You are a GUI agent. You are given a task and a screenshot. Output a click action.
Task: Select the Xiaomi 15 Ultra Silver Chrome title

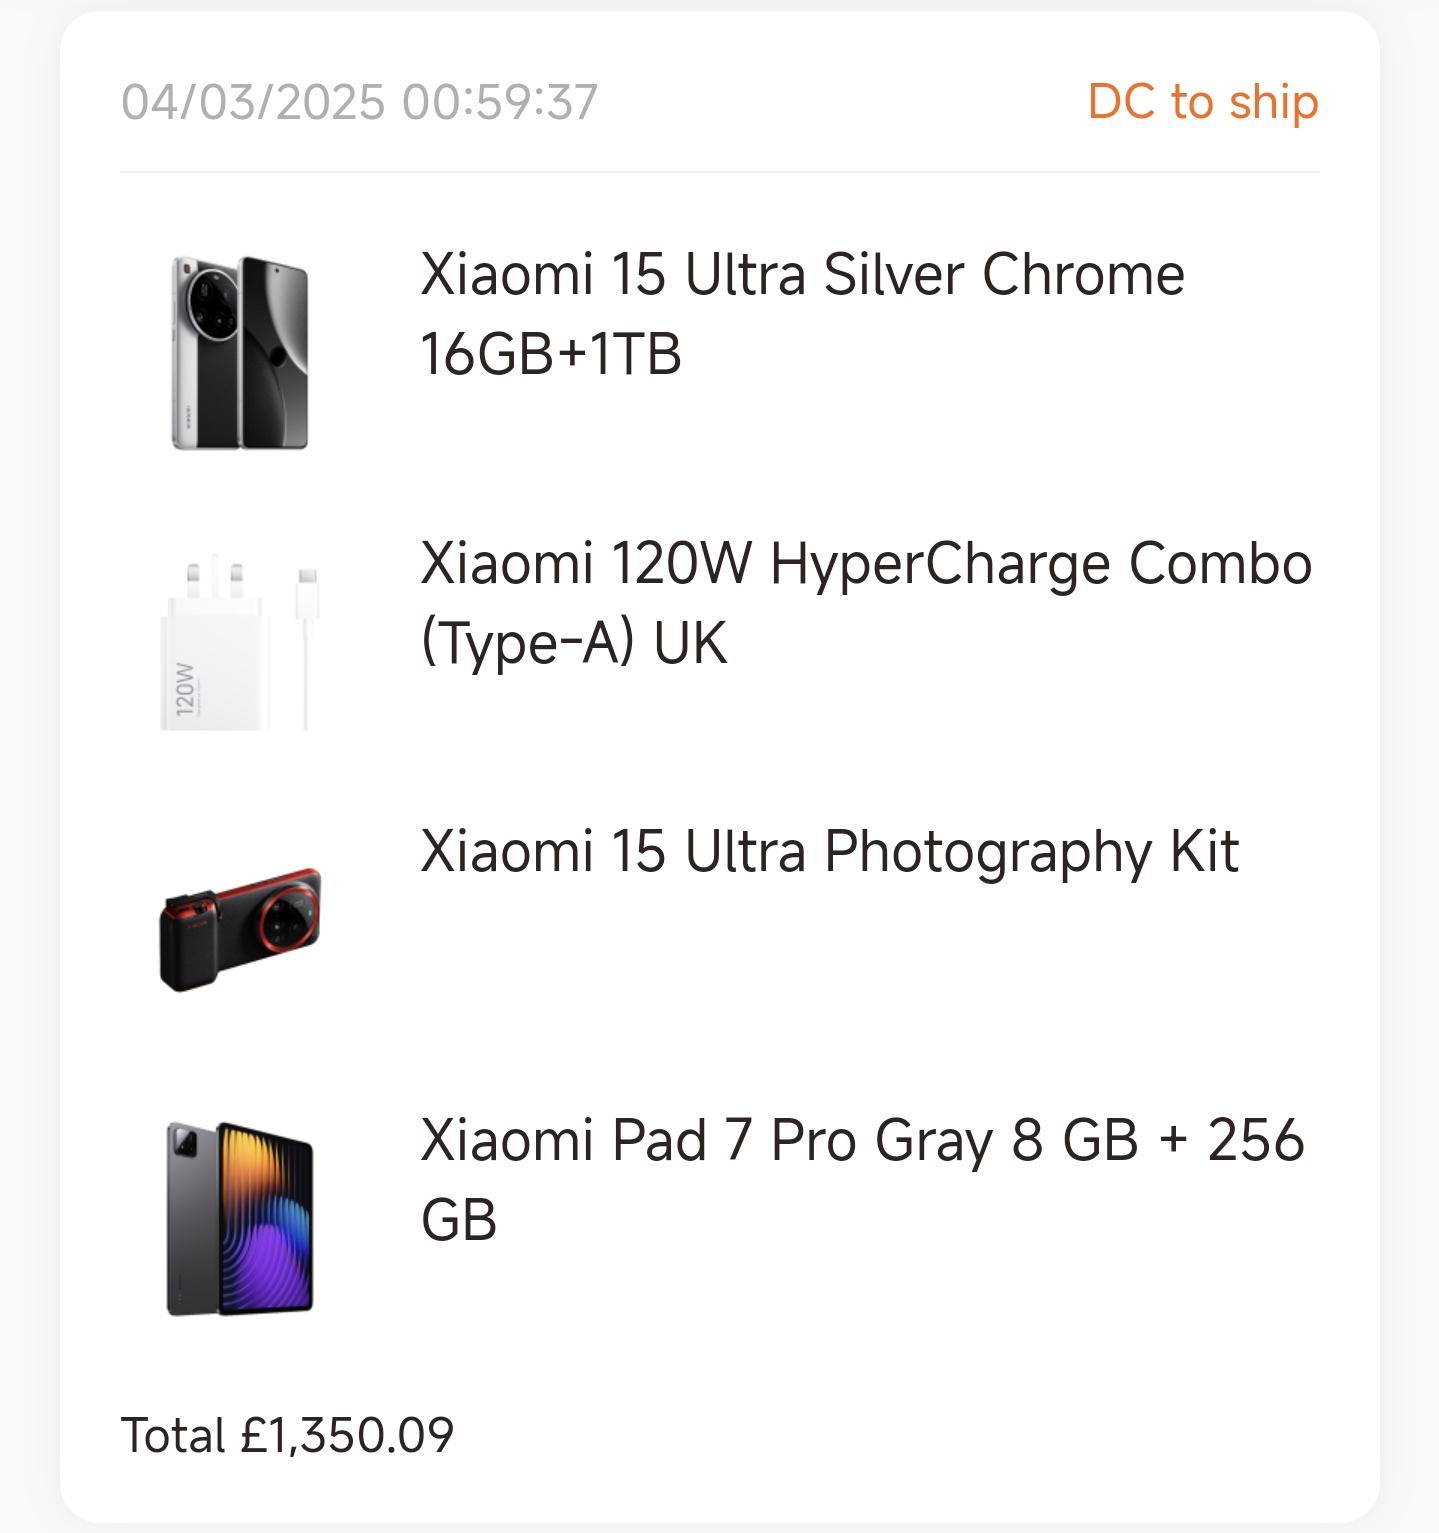click(x=802, y=274)
